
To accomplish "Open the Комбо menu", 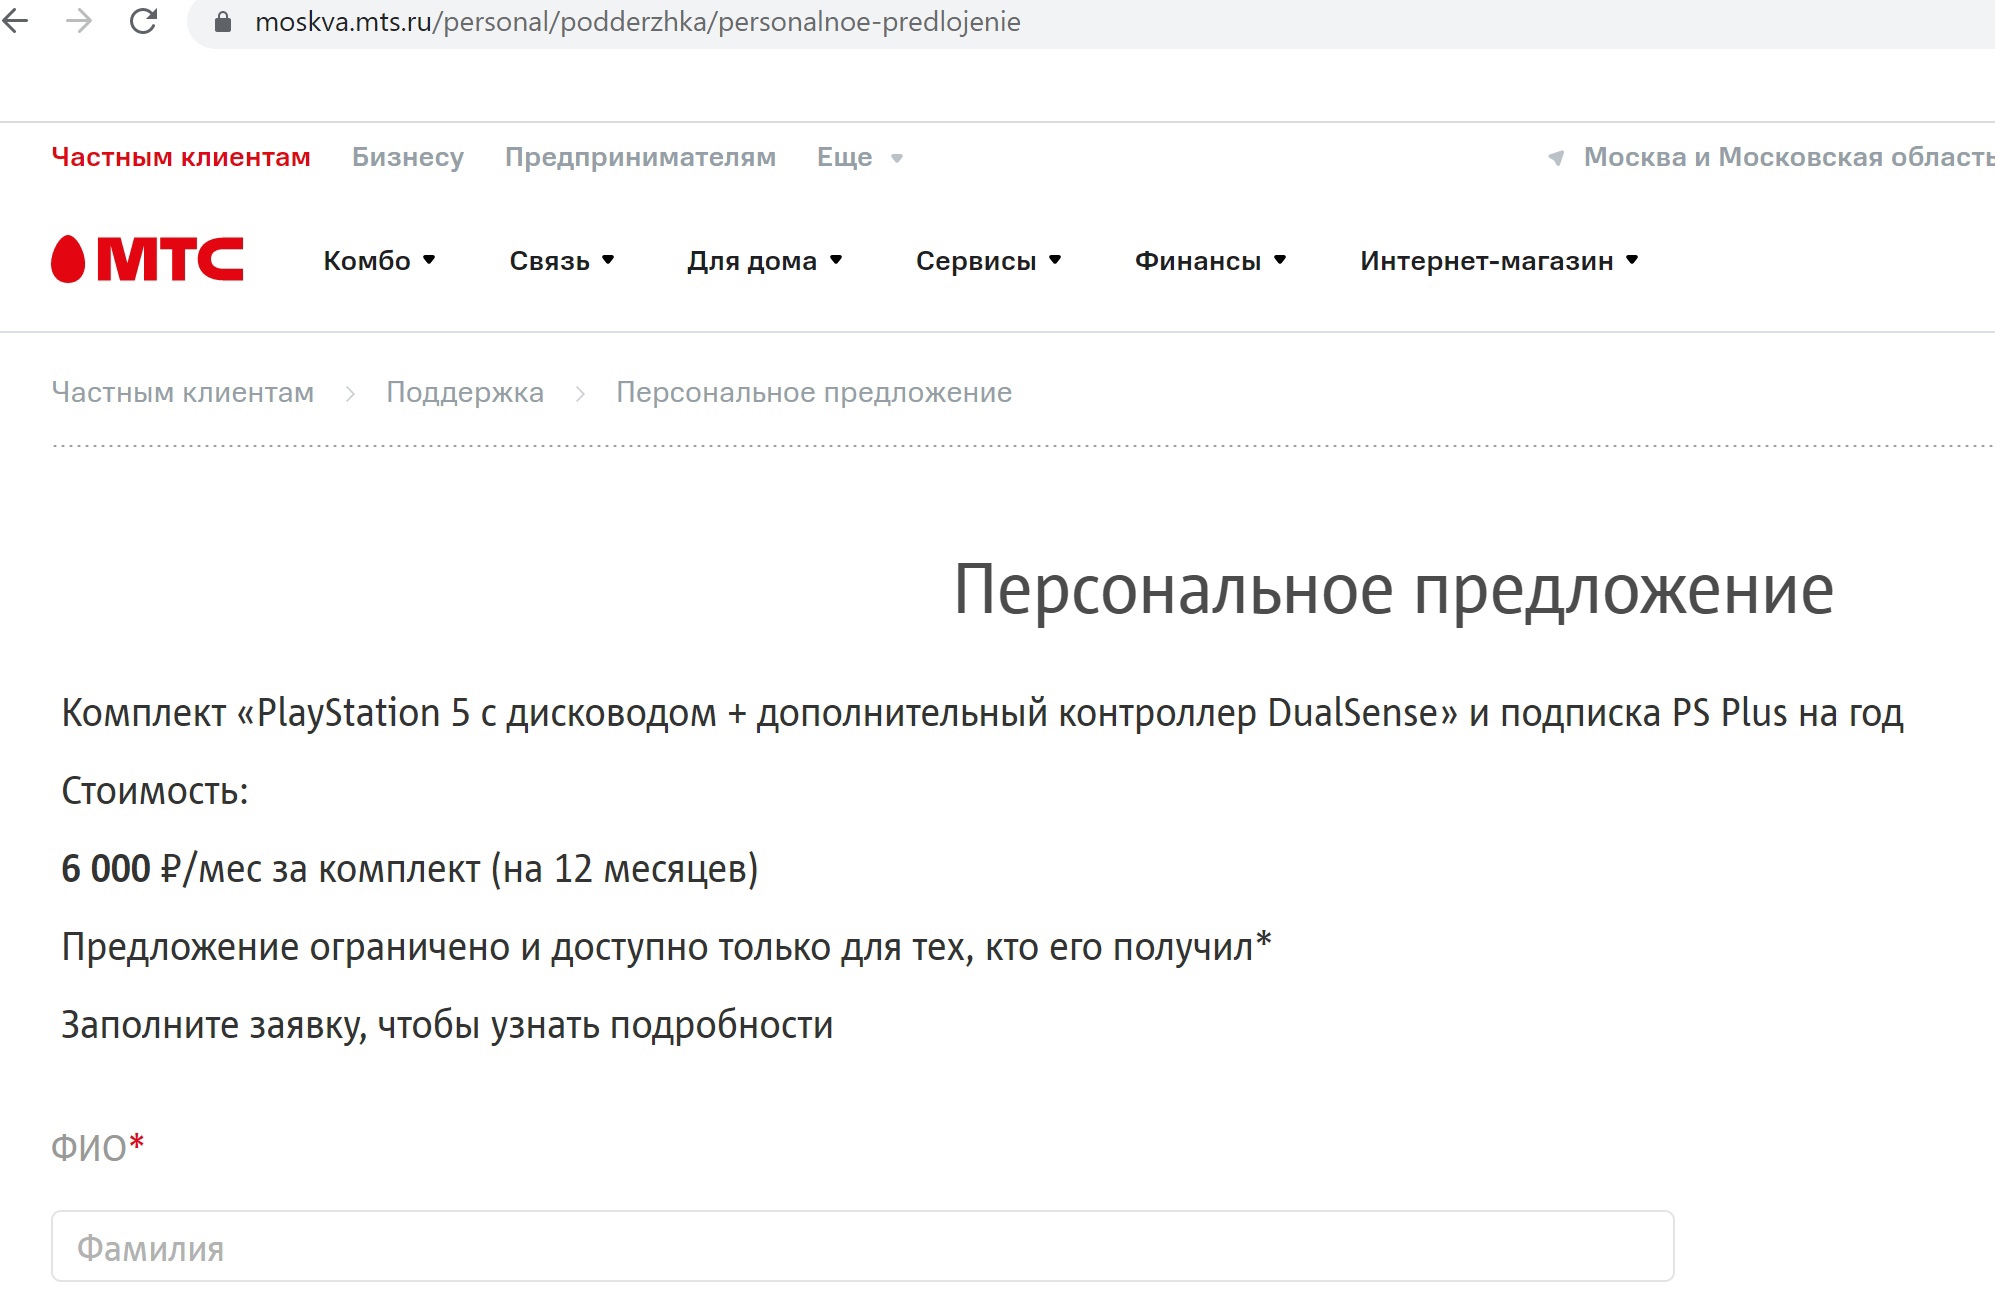I will (379, 260).
